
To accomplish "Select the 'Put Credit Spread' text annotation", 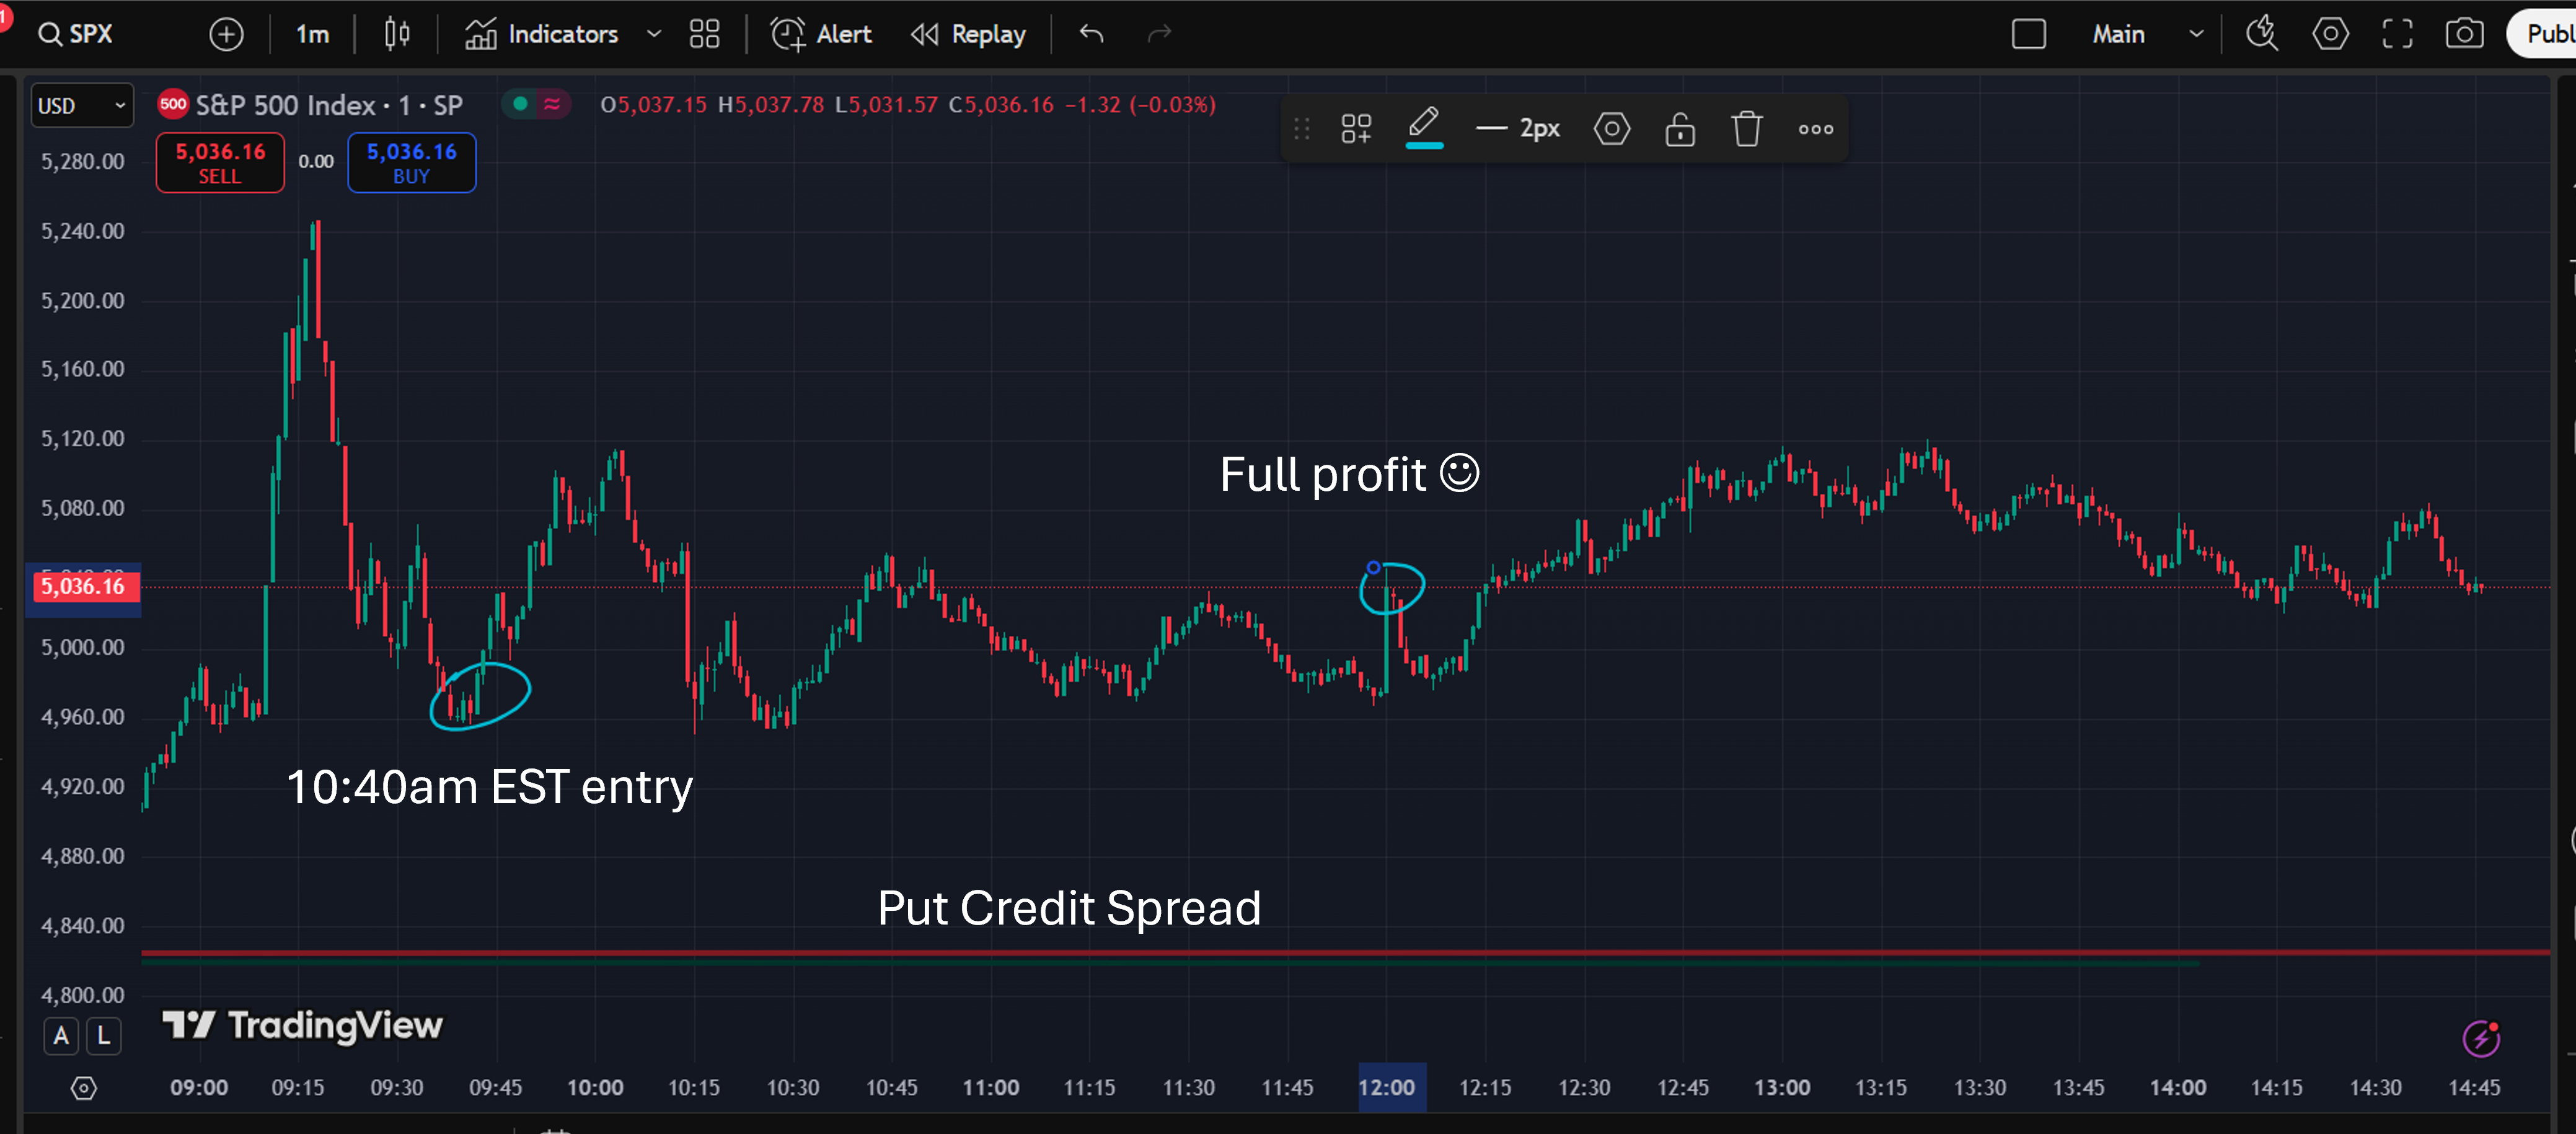I will (1069, 908).
